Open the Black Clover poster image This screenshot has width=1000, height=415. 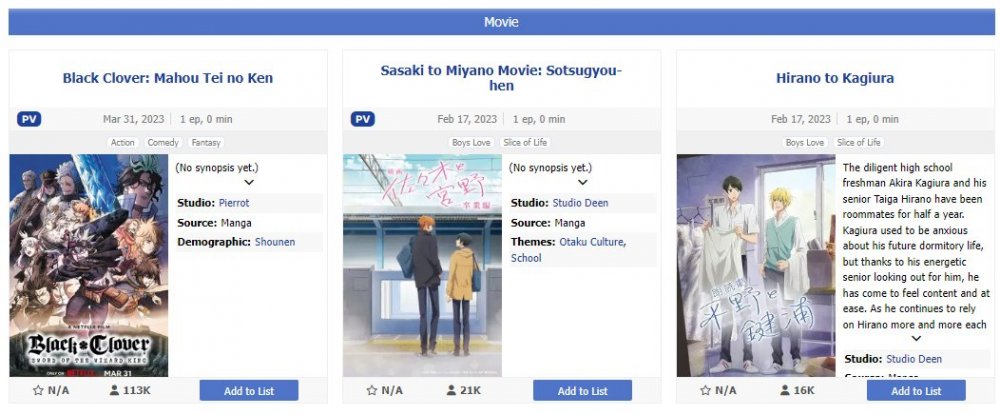click(x=89, y=265)
